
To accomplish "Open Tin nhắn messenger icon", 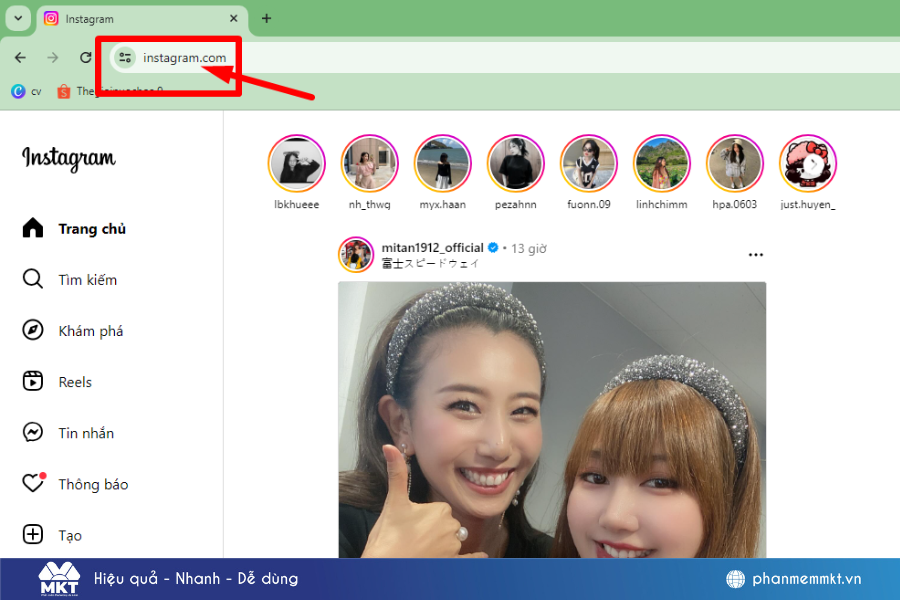I will [x=33, y=432].
